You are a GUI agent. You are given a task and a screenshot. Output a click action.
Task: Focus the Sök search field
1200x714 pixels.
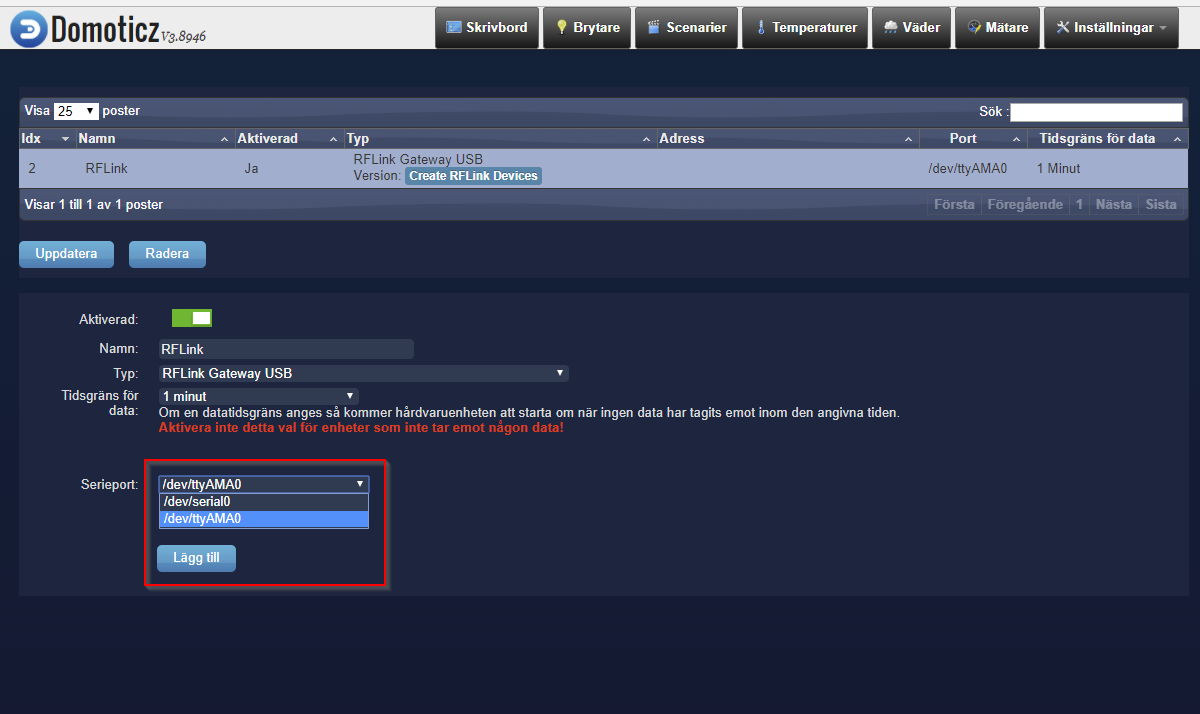[x=1096, y=112]
